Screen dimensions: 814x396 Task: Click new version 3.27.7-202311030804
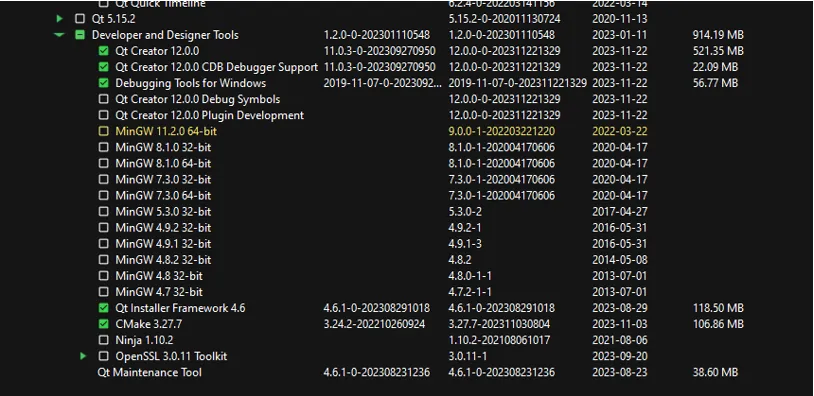[499, 324]
